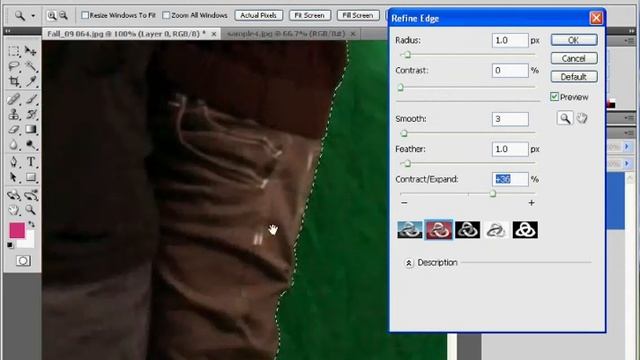Screen dimensions: 640x360
Task: Click the Actual Pixels button
Action: point(259,16)
